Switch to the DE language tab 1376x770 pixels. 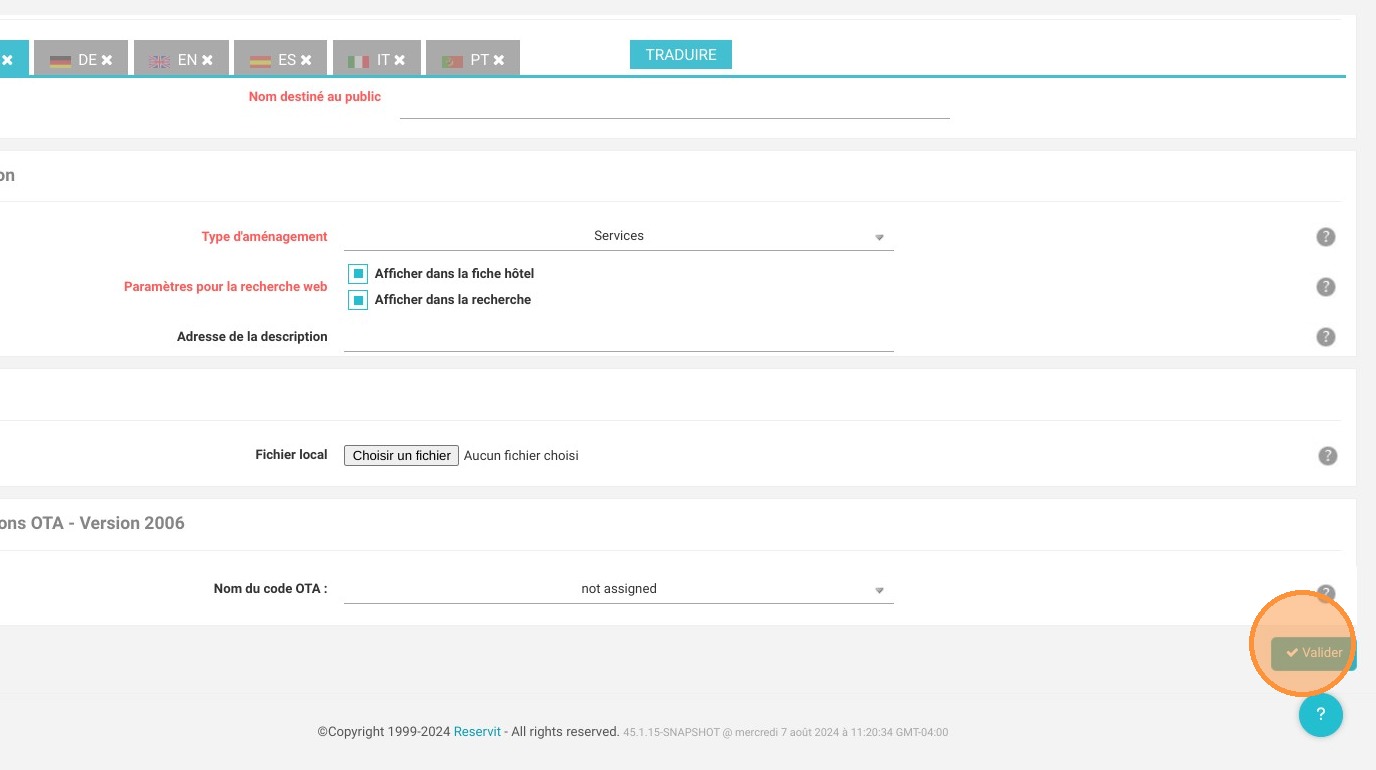81,57
